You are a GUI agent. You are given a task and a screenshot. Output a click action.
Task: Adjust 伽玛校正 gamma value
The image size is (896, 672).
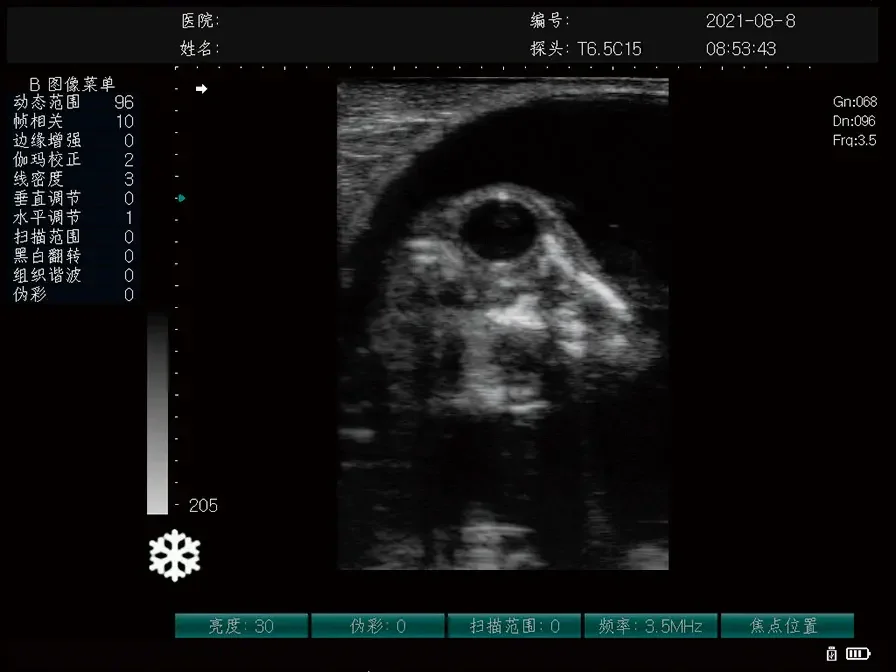(x=74, y=160)
